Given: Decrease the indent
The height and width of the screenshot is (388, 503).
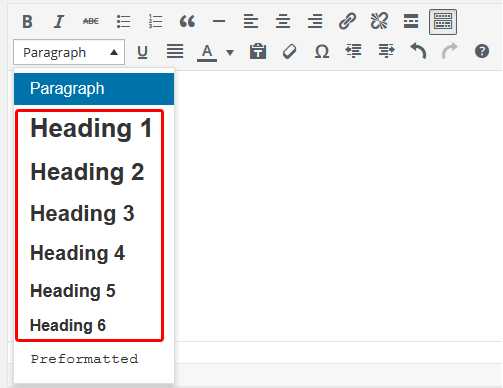Looking at the screenshot, I should click(x=353, y=51).
